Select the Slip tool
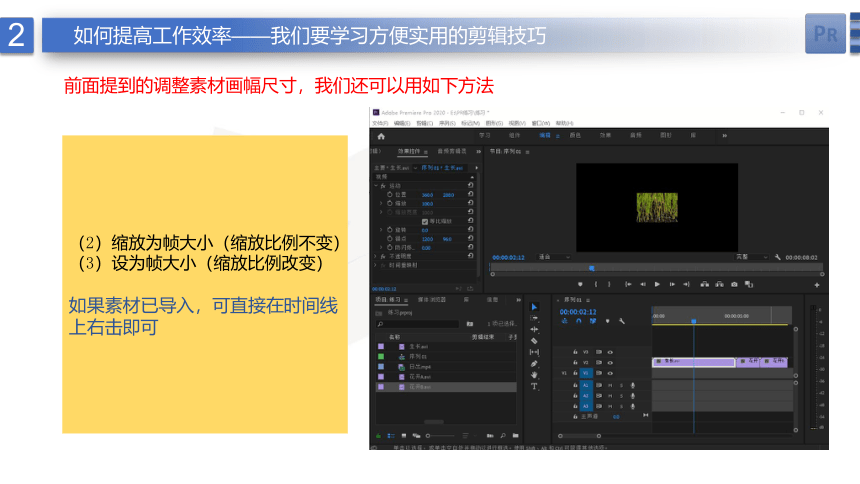 click(x=534, y=352)
